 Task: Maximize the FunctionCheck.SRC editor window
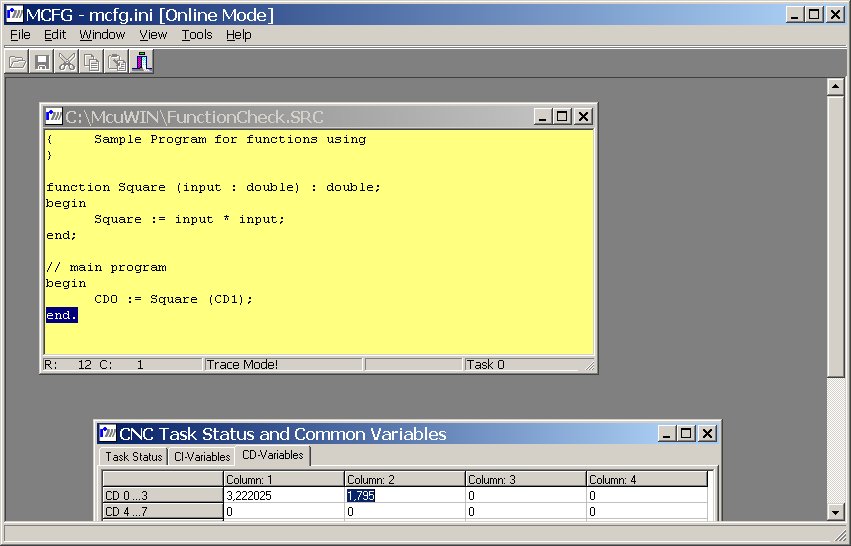click(x=562, y=116)
